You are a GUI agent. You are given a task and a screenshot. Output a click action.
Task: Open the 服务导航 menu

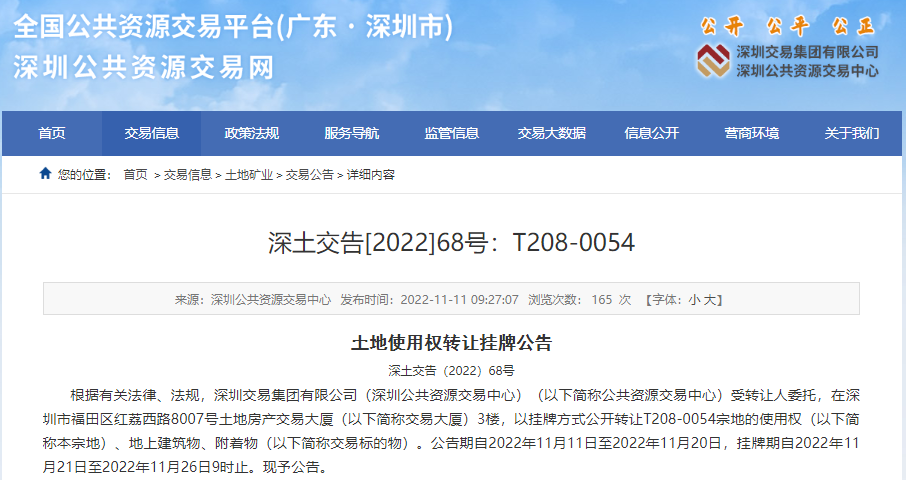pos(352,133)
